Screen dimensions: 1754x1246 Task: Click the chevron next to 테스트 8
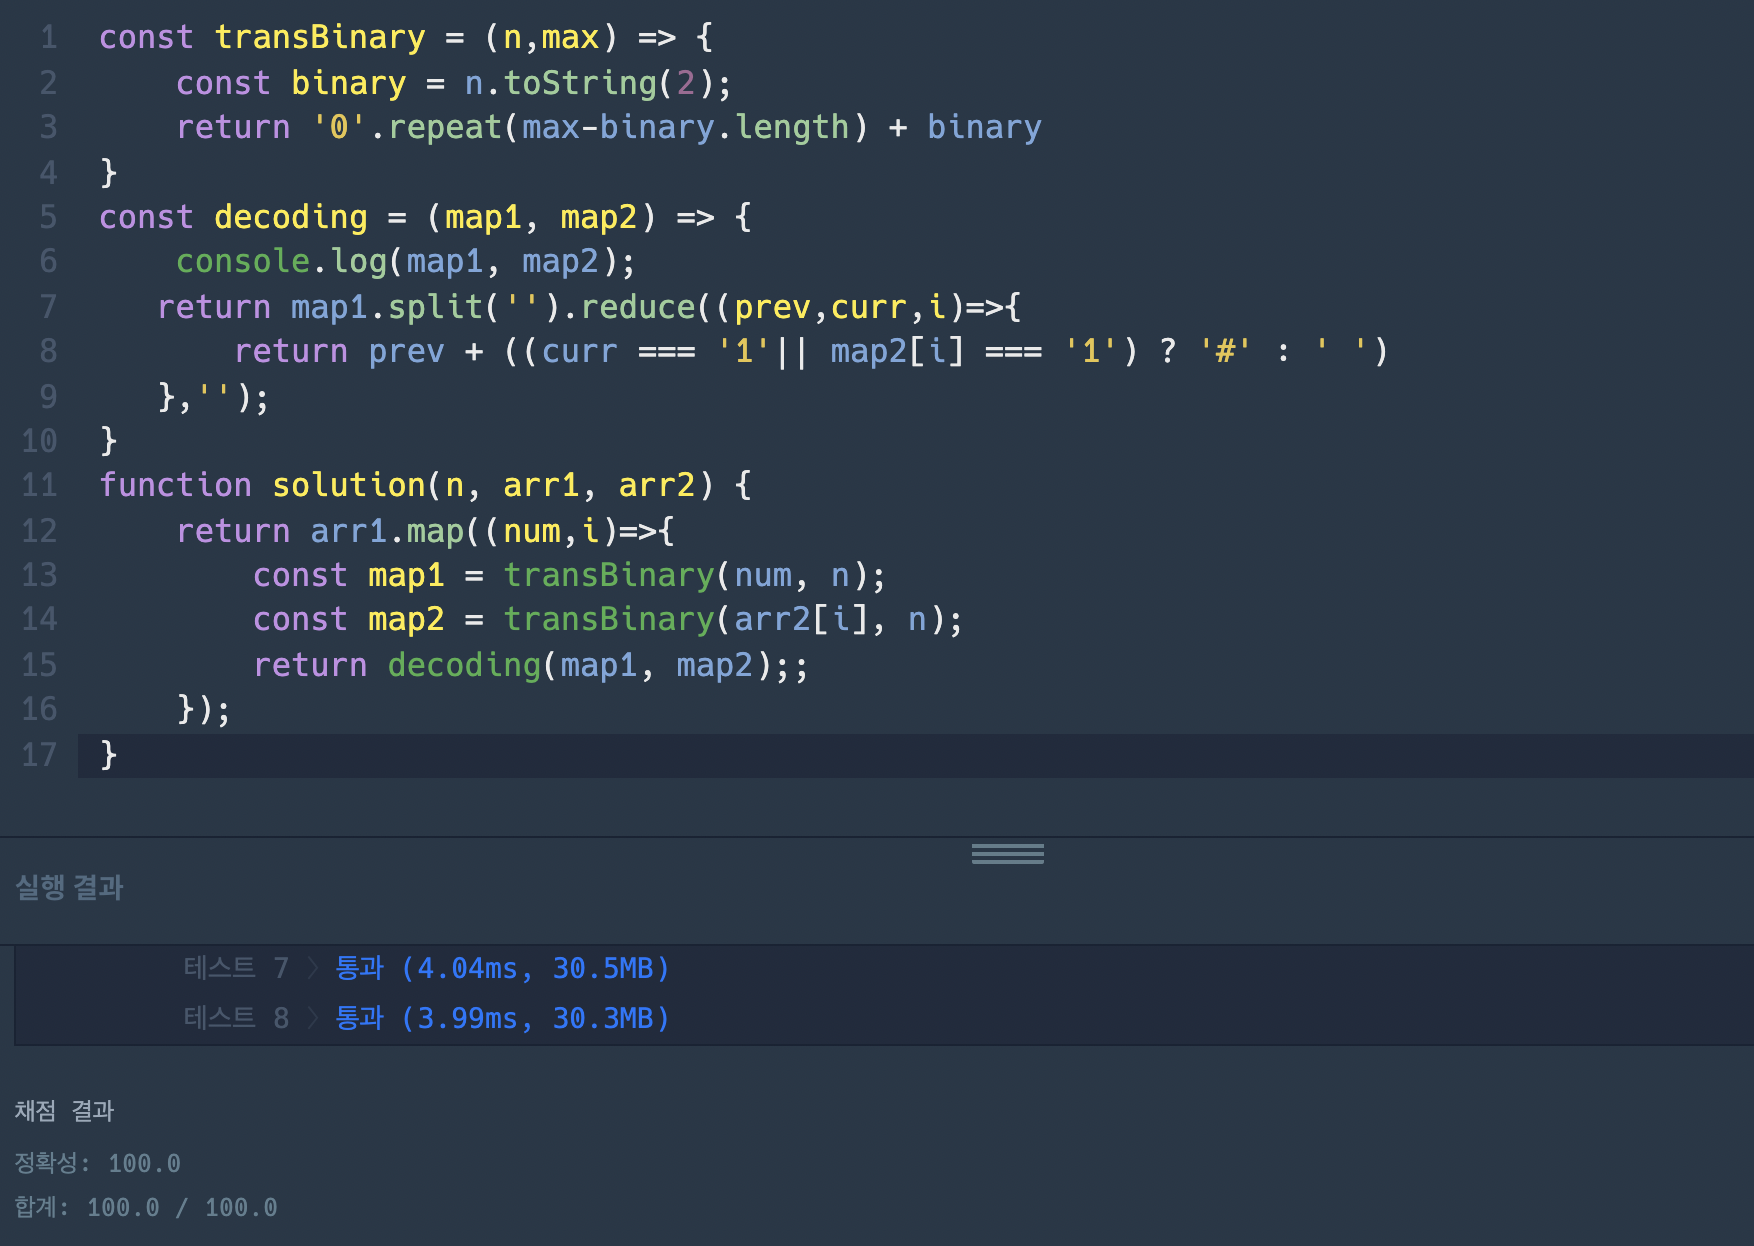pos(312,1018)
